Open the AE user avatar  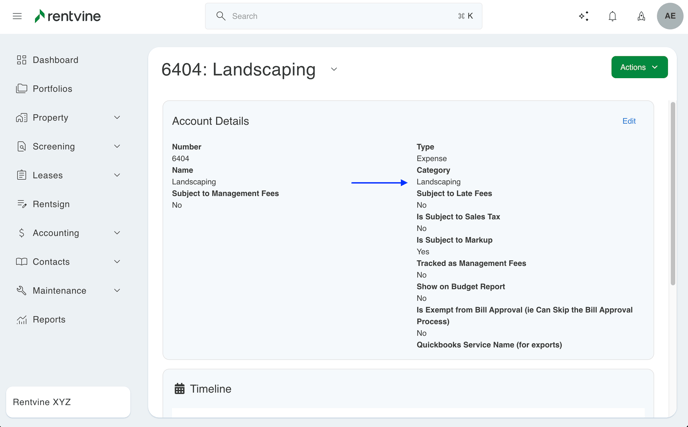670,16
